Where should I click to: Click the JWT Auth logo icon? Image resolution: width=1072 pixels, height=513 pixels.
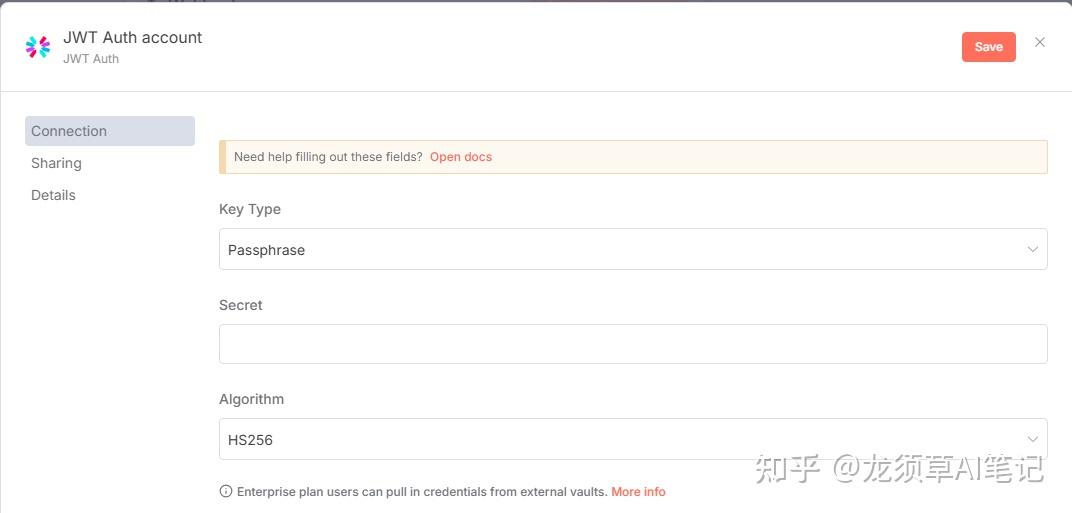(x=38, y=46)
